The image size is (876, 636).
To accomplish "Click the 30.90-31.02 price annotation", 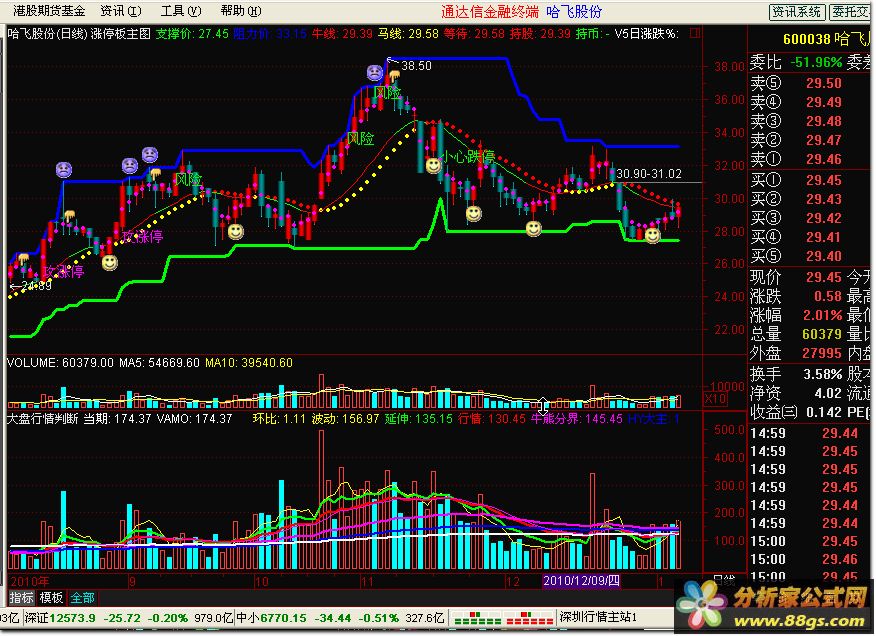I will tap(649, 174).
